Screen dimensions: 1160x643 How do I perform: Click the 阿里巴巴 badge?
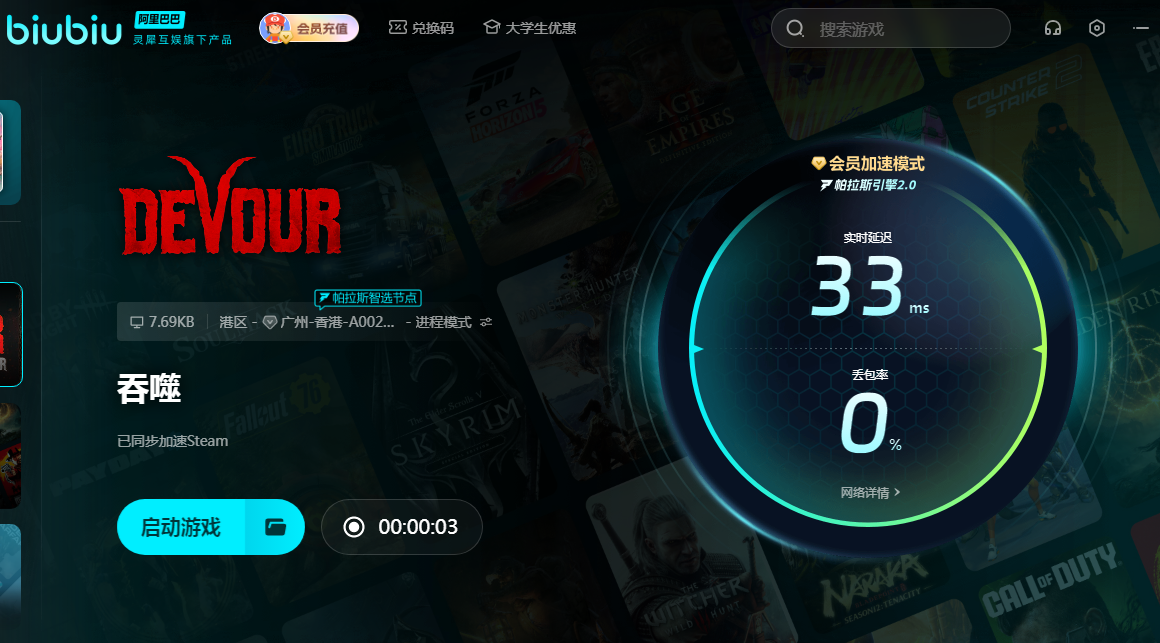pyautogui.click(x=160, y=20)
